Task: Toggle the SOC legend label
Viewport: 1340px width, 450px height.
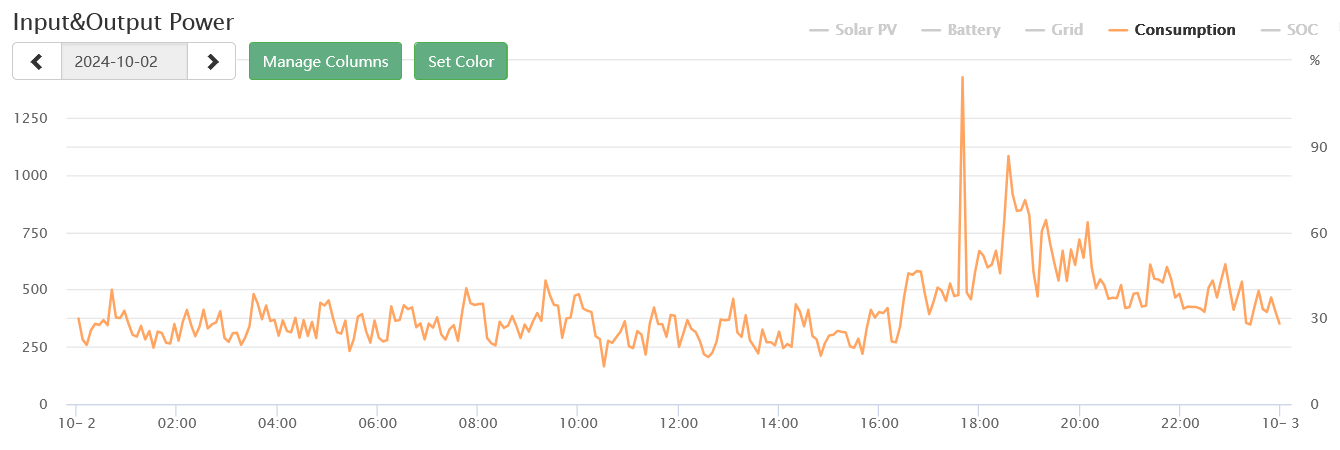Action: tap(1303, 30)
